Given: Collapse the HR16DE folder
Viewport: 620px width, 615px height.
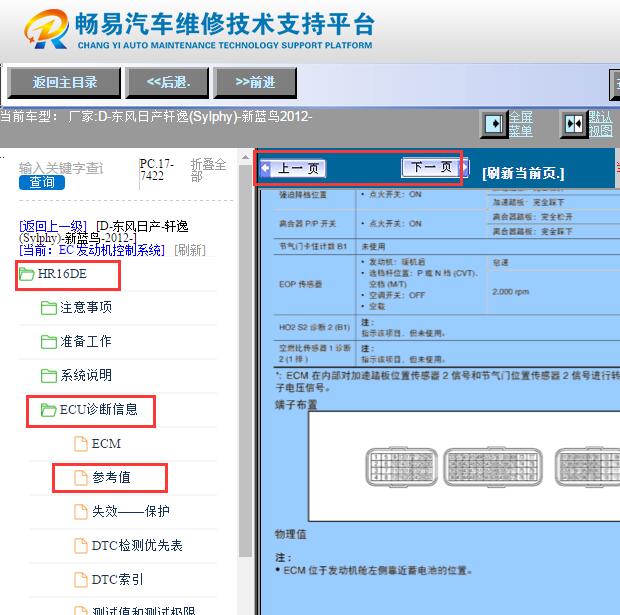Looking at the screenshot, I should 62,274.
